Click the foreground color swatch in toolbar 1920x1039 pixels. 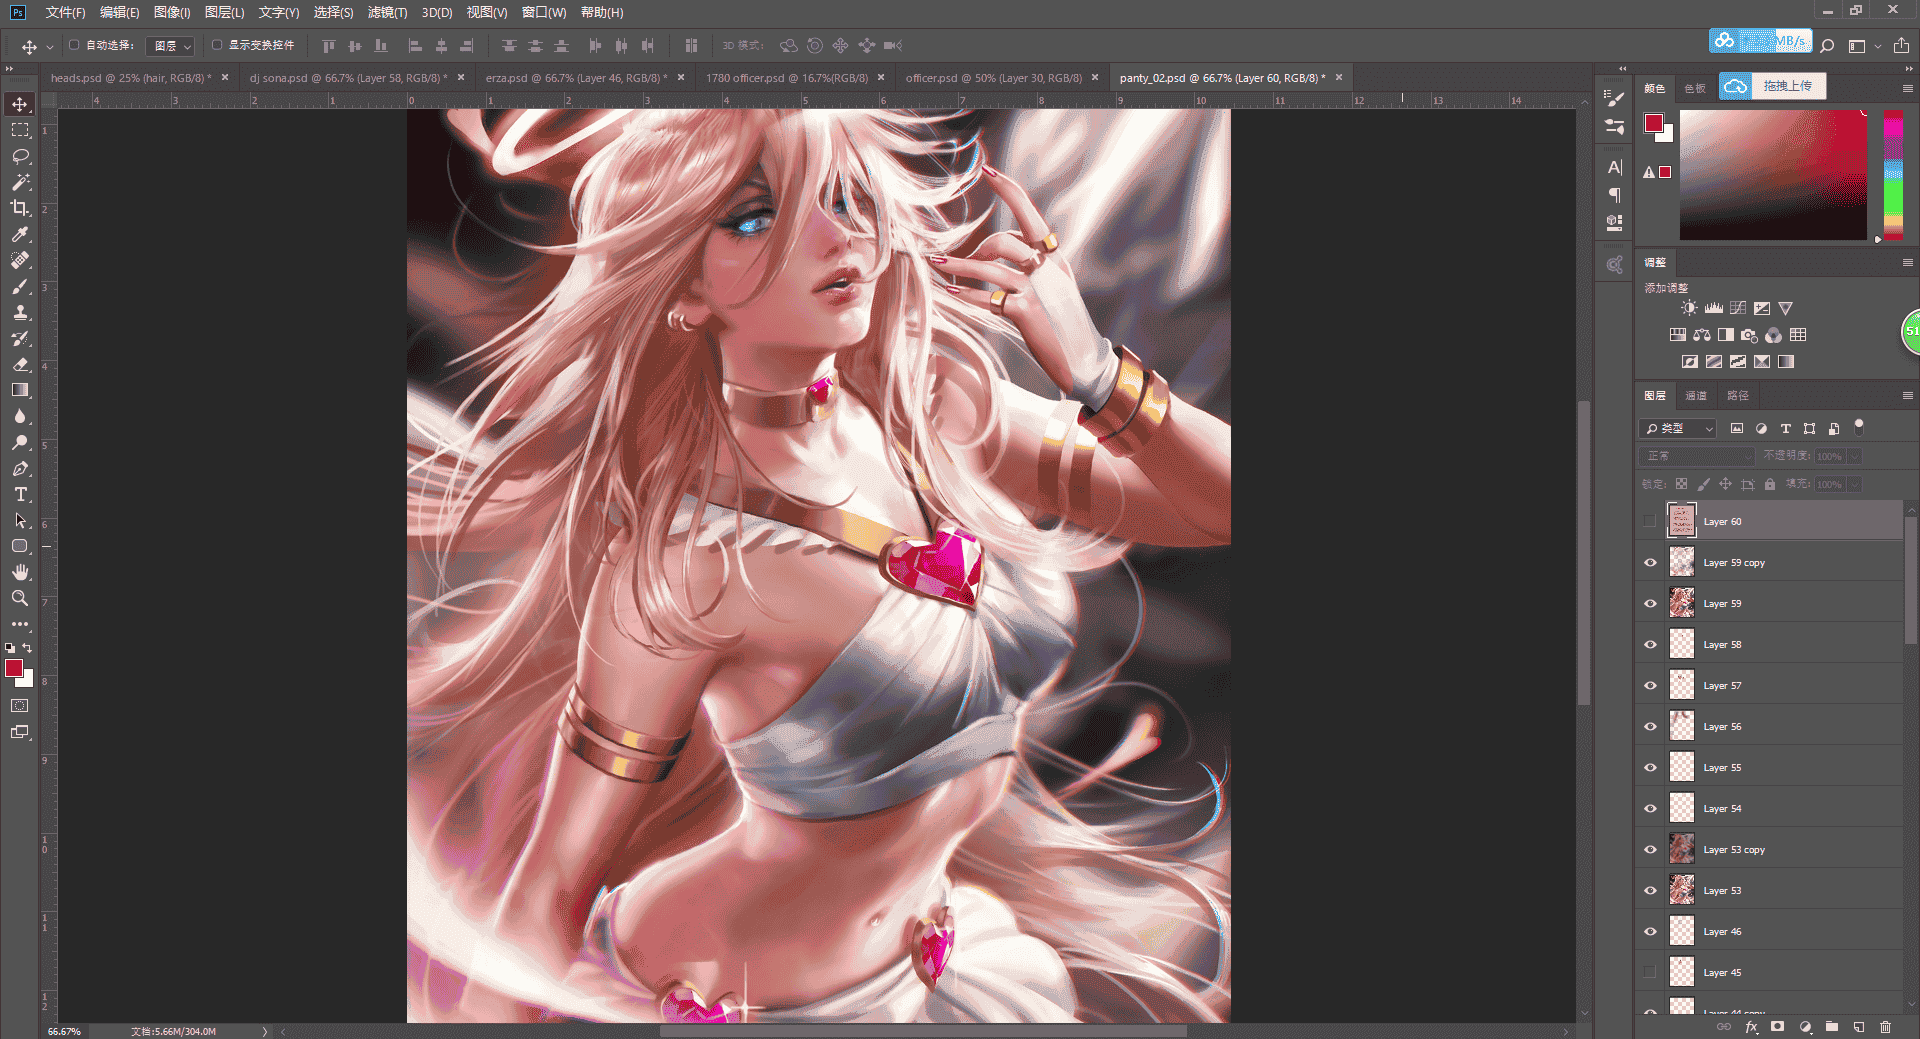pos(14,668)
